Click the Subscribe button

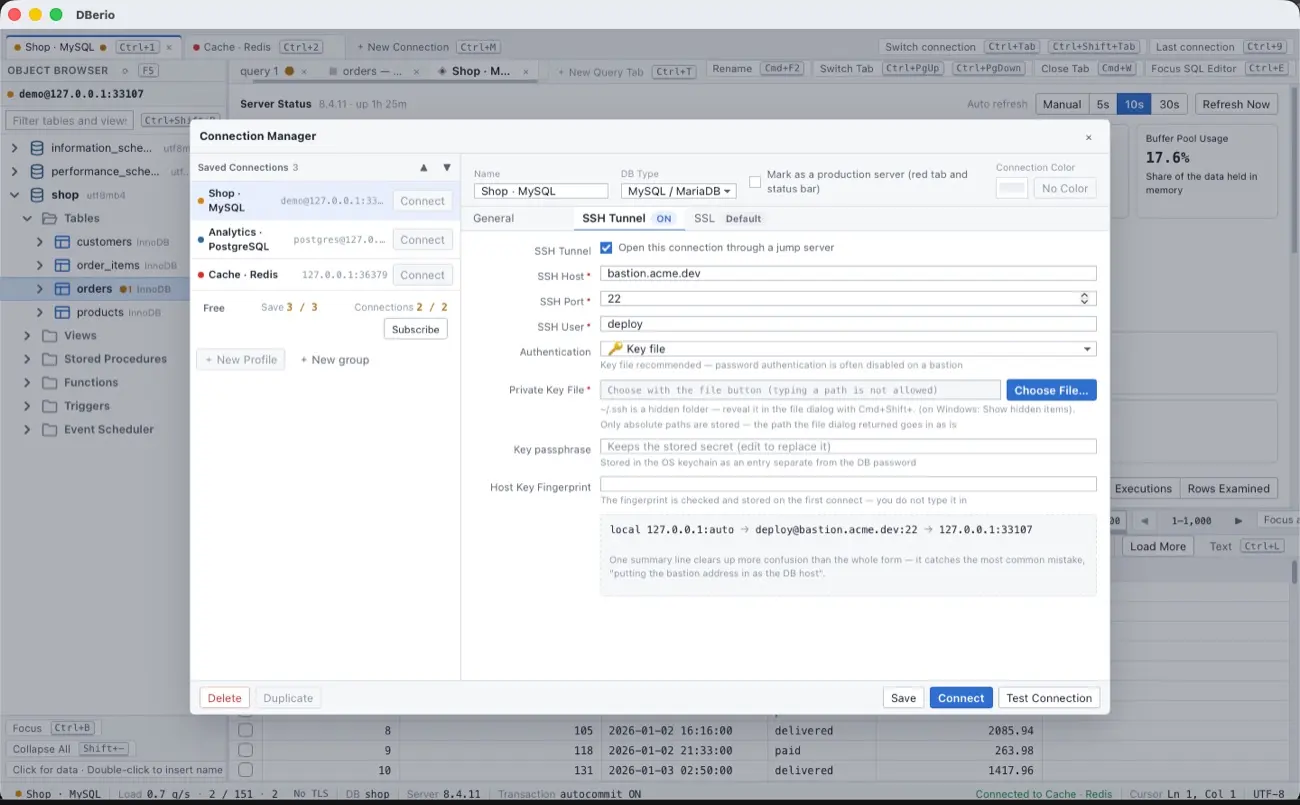tap(415, 329)
